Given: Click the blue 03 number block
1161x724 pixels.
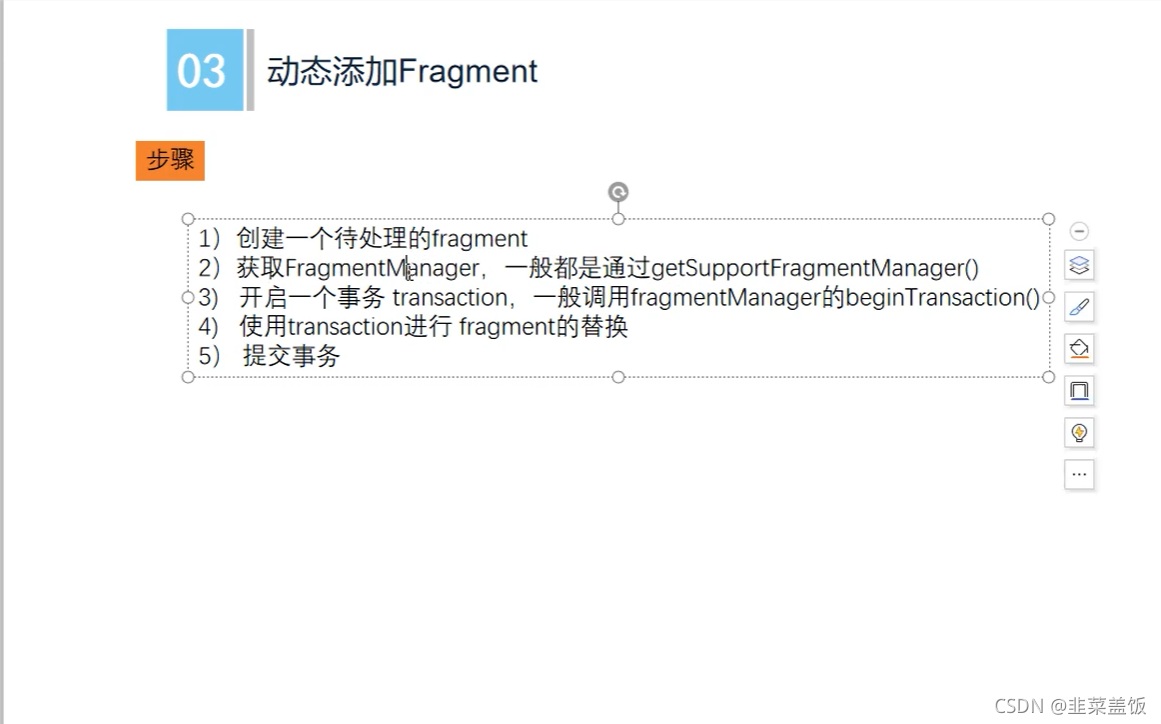Looking at the screenshot, I should 205,70.
